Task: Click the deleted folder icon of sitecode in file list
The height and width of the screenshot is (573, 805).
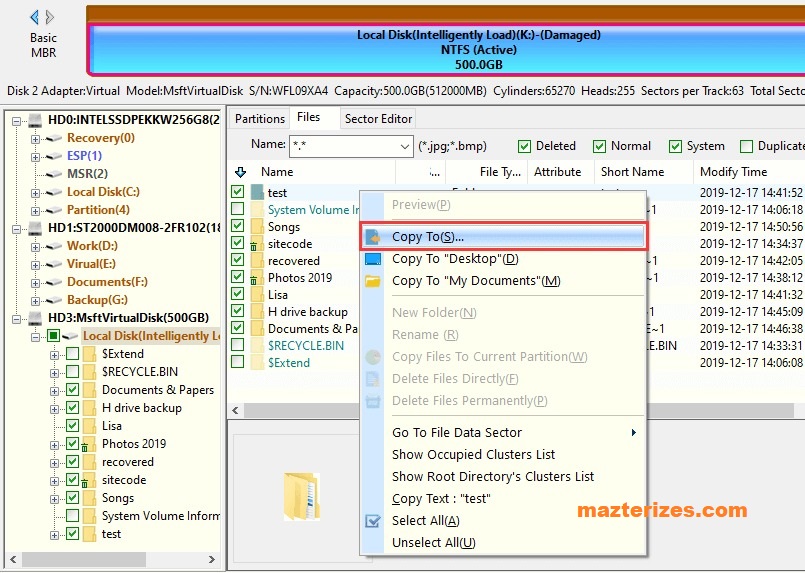Action: pos(257,243)
